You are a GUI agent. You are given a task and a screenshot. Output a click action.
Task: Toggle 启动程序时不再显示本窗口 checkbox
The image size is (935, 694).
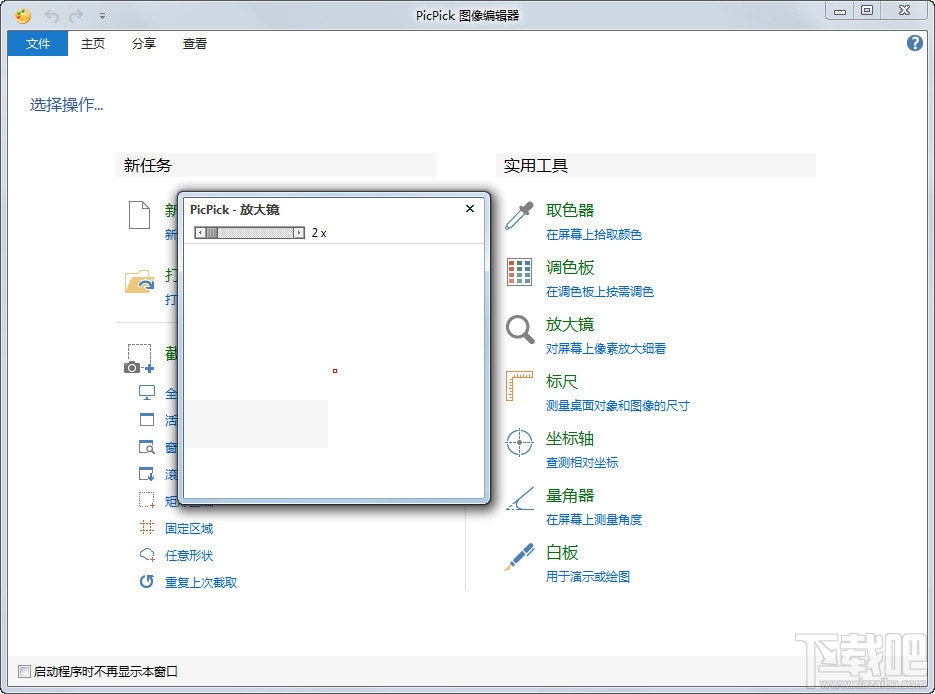coord(25,672)
